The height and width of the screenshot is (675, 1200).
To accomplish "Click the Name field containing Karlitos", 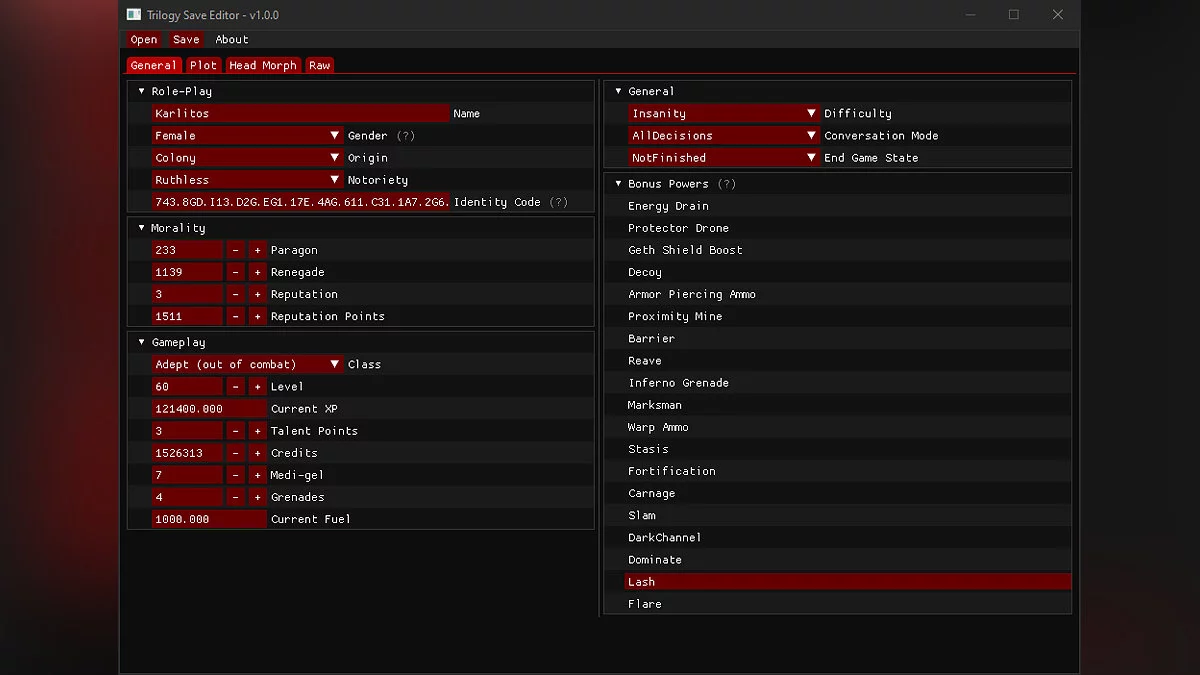I will click(300, 114).
